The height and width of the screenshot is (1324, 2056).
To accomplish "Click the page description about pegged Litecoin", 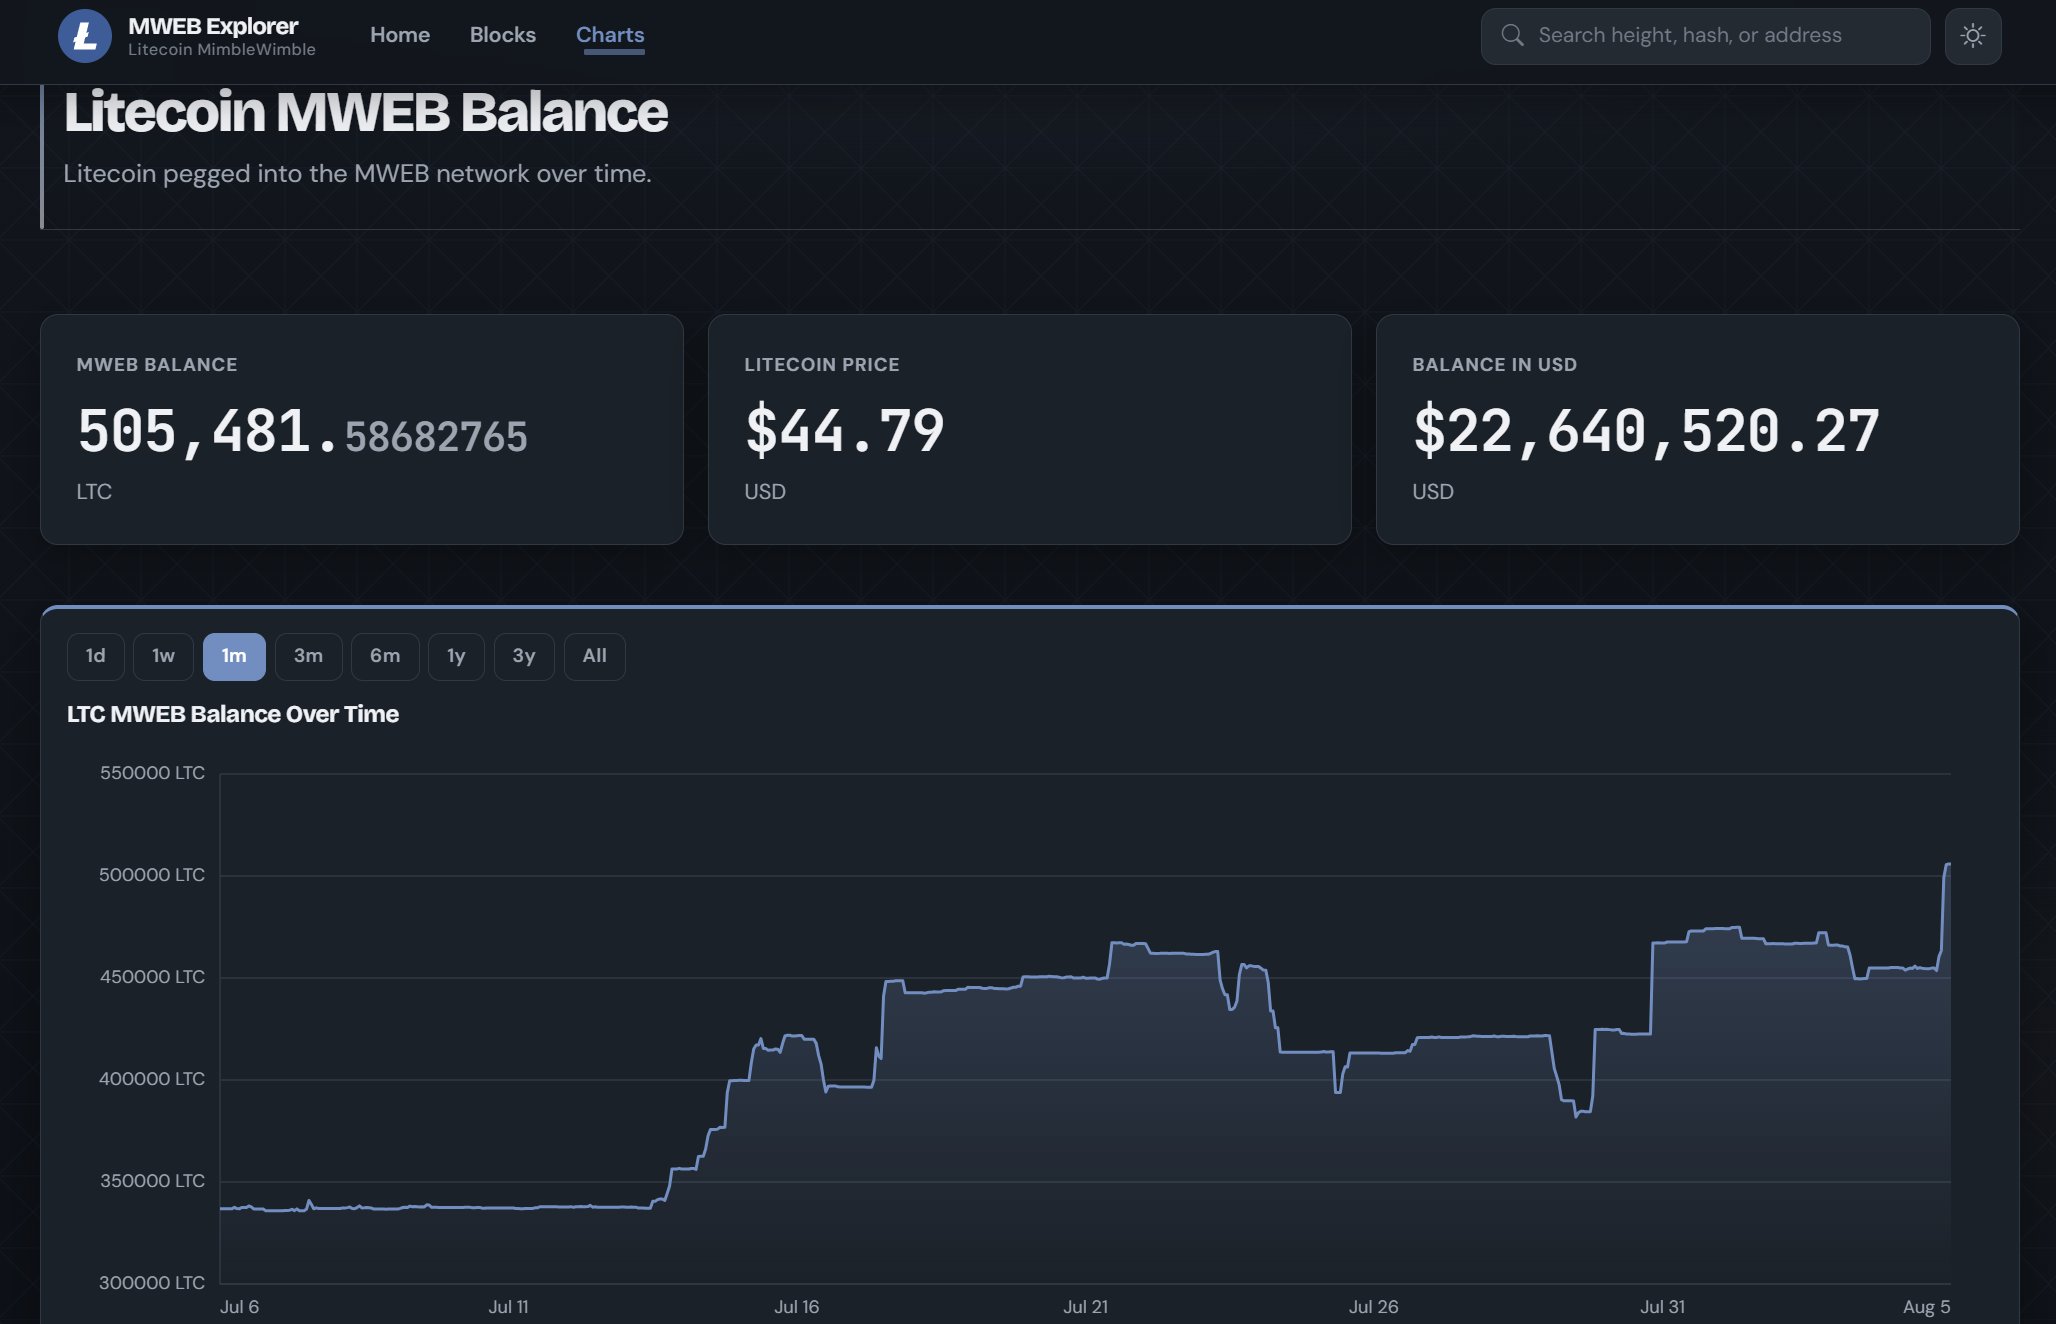I will click(357, 174).
